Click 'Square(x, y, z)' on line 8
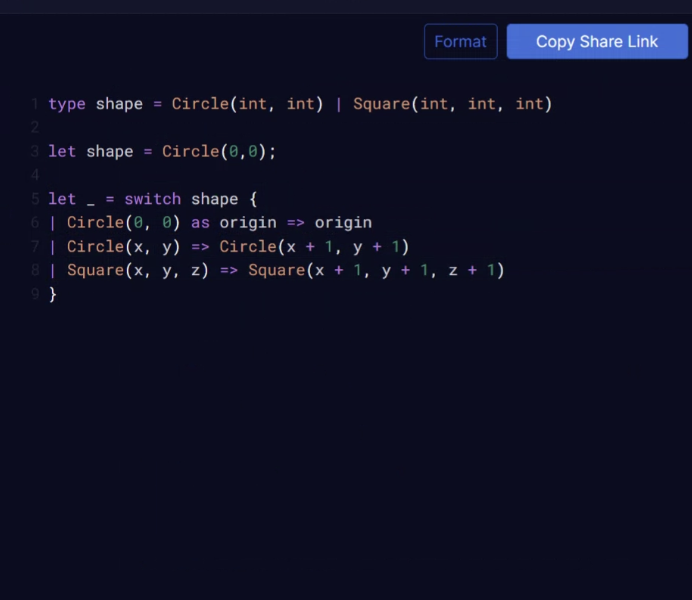Image resolution: width=692 pixels, height=600 pixels. [x=138, y=270]
